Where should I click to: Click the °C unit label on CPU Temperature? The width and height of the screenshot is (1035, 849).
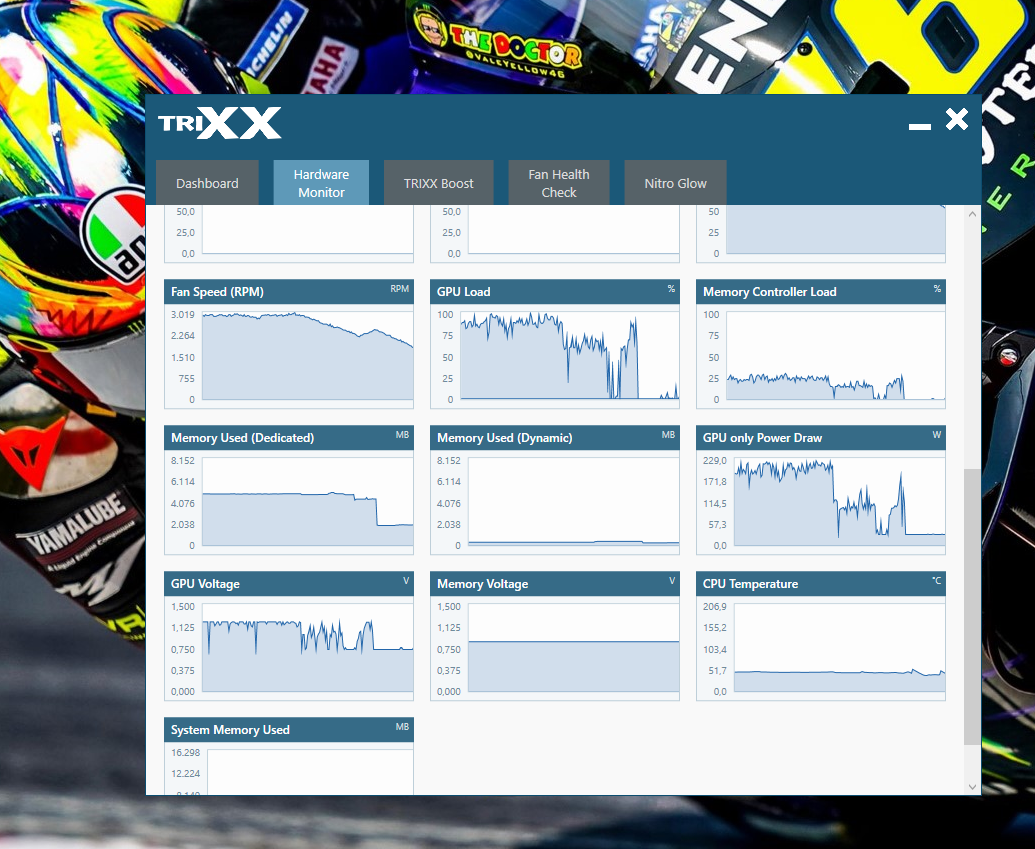937,580
